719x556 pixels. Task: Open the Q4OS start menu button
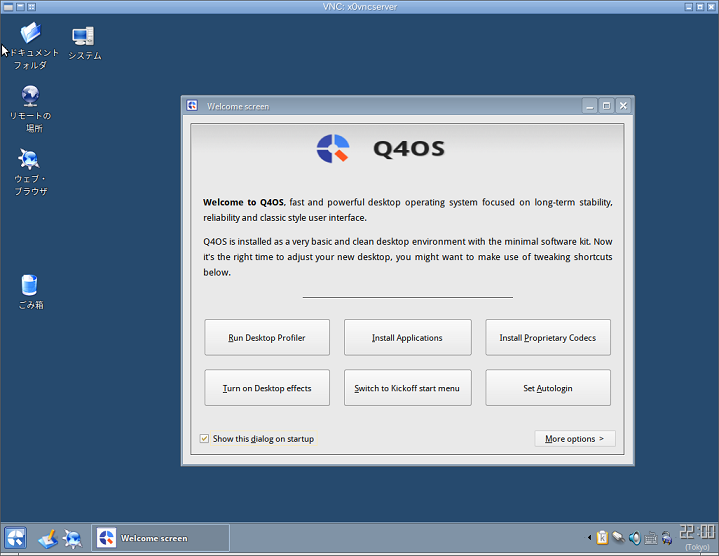point(15,538)
